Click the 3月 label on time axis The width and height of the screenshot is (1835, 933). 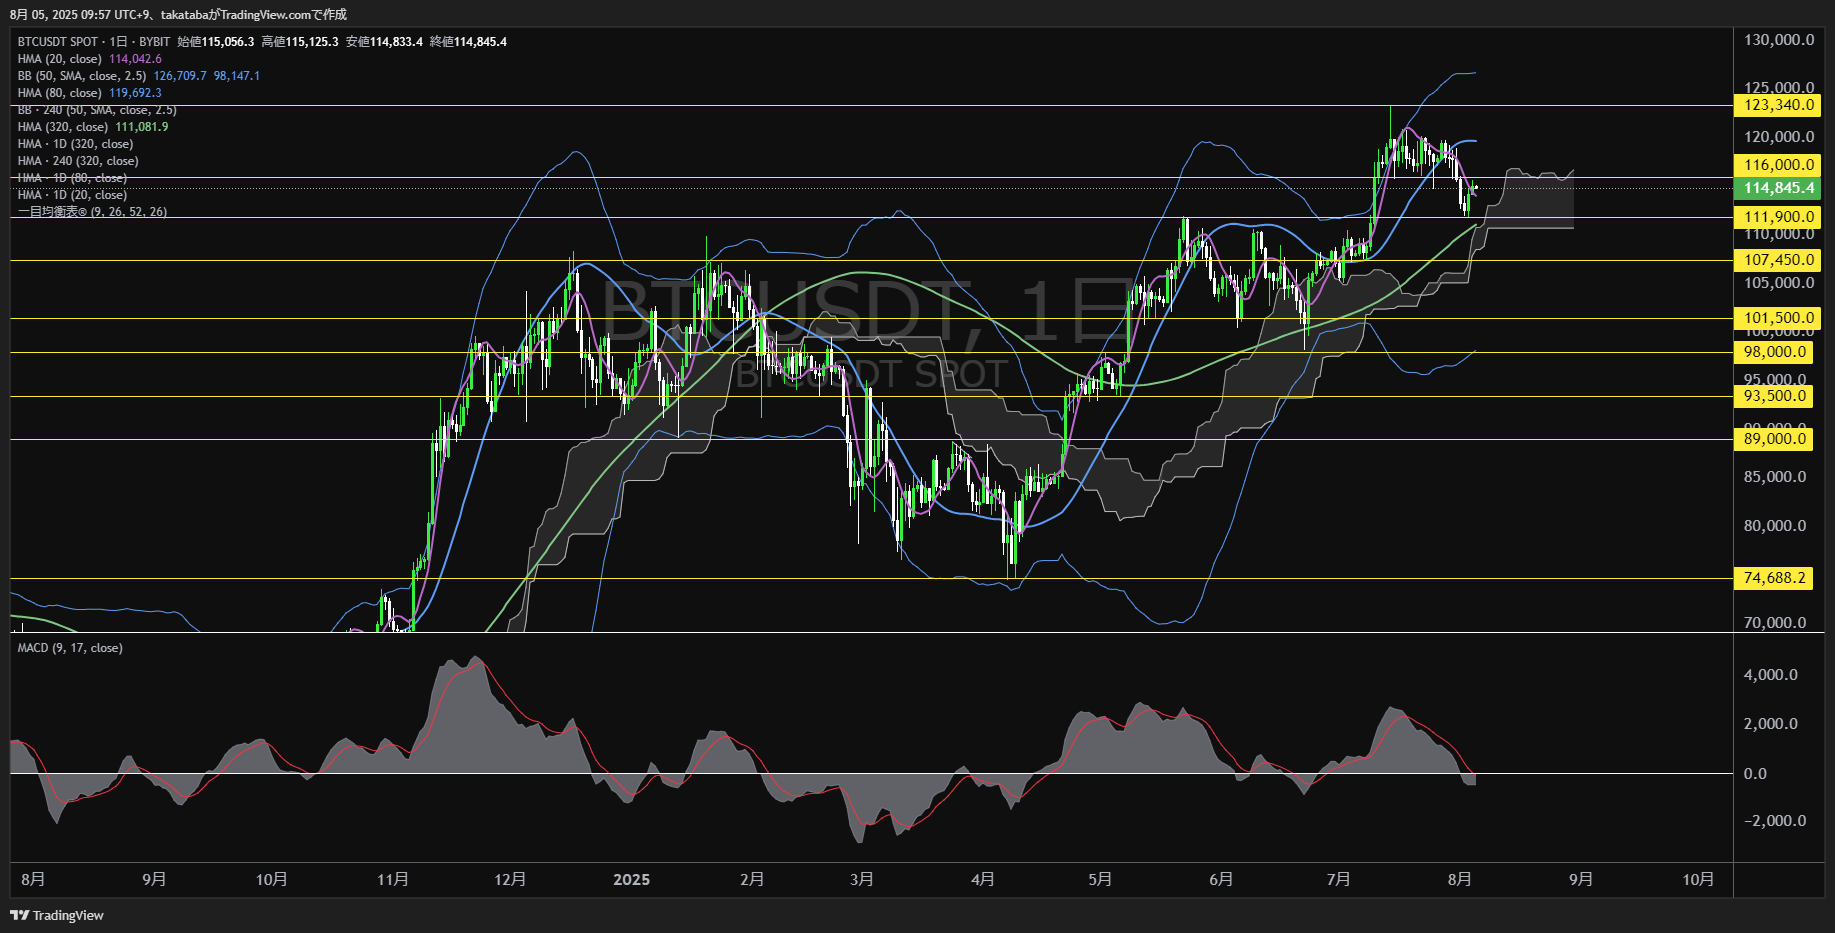862,879
